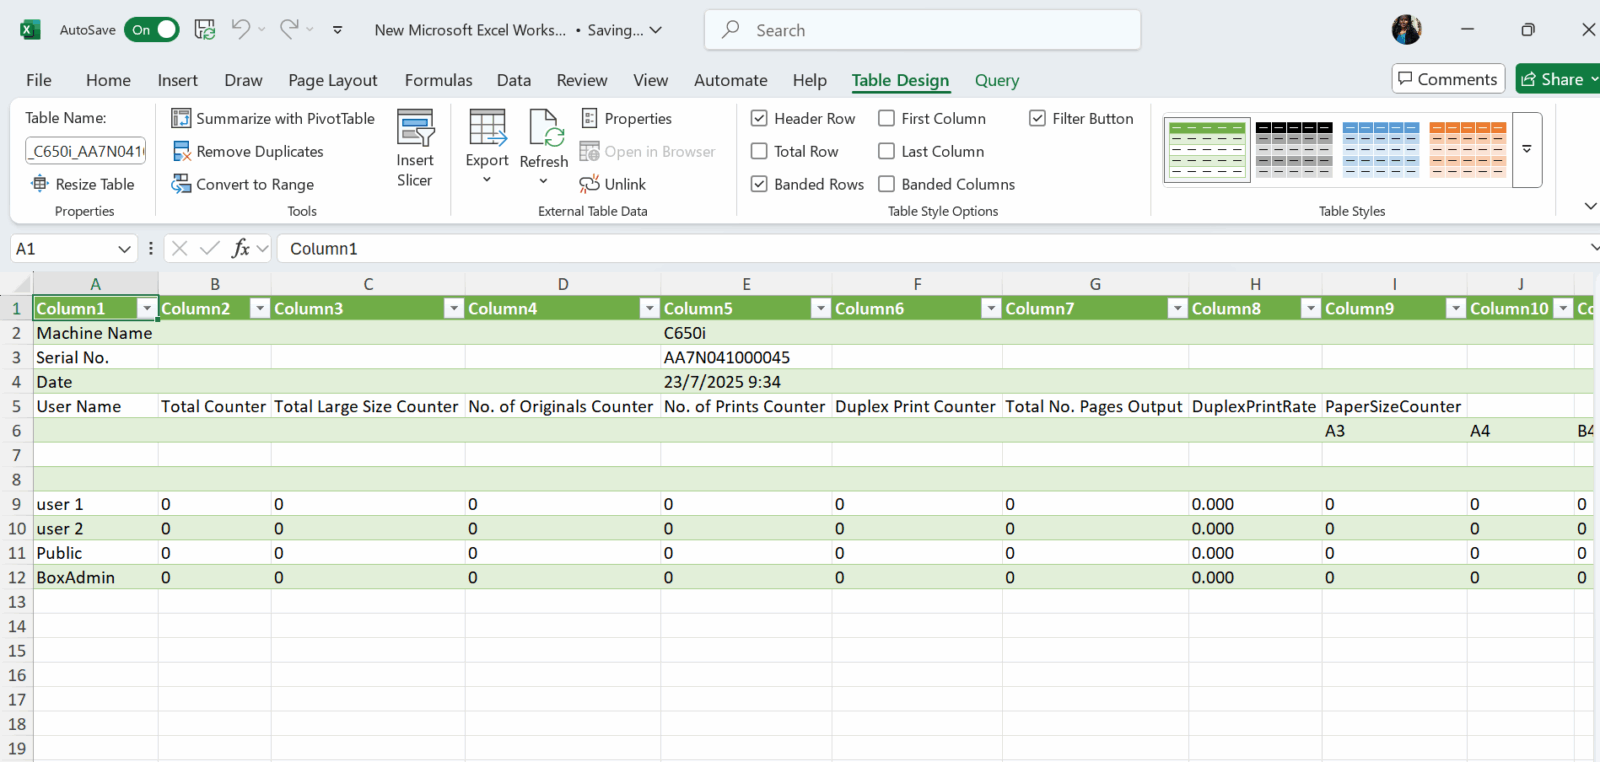Open the Column1 filter dropdown

(147, 309)
